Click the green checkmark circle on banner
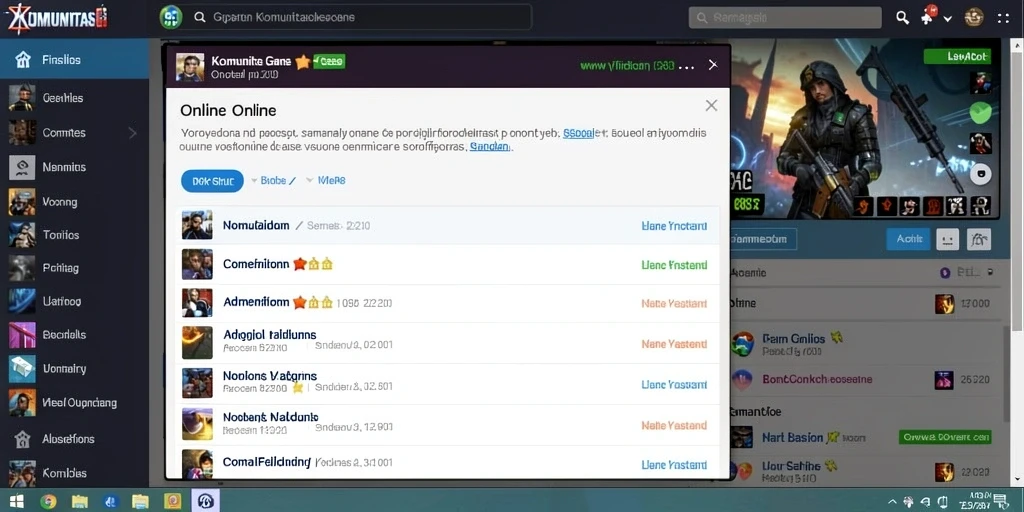 pos(980,112)
